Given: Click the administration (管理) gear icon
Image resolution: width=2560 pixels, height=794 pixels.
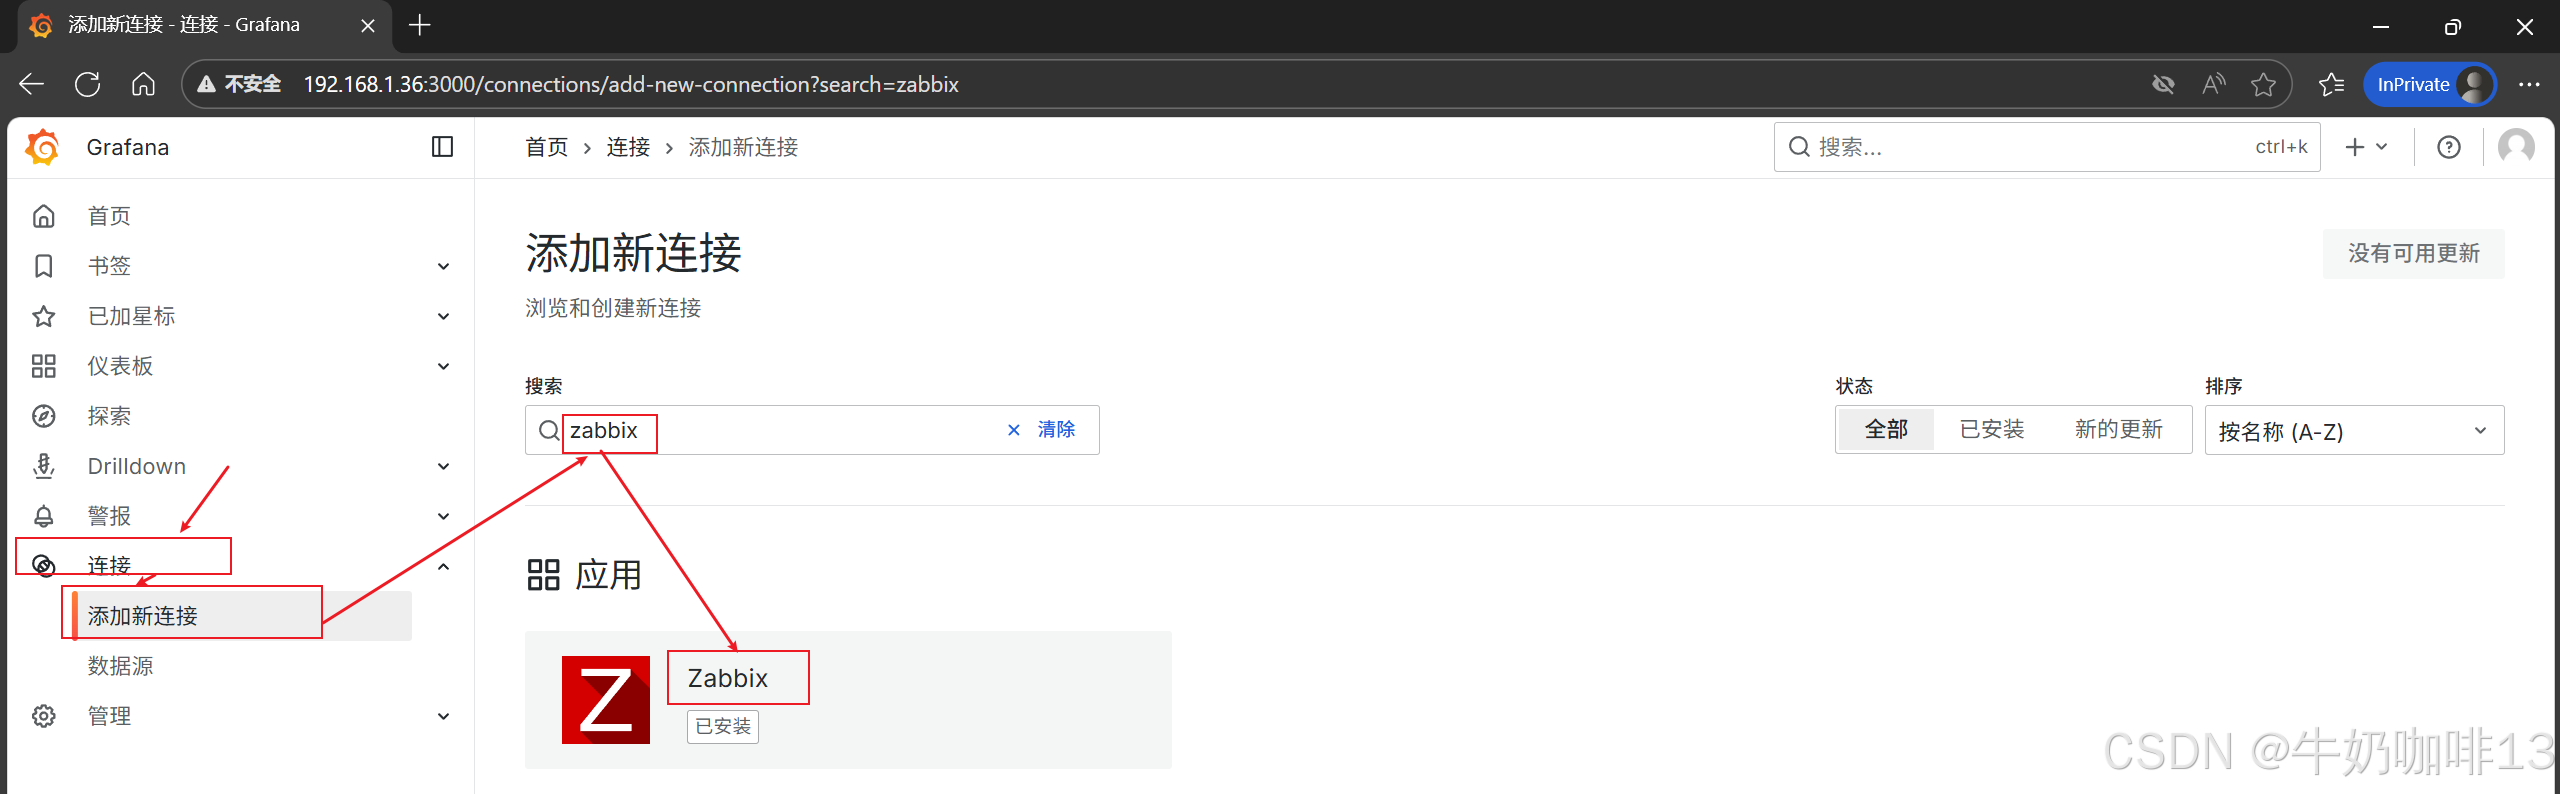Looking at the screenshot, I should [44, 716].
